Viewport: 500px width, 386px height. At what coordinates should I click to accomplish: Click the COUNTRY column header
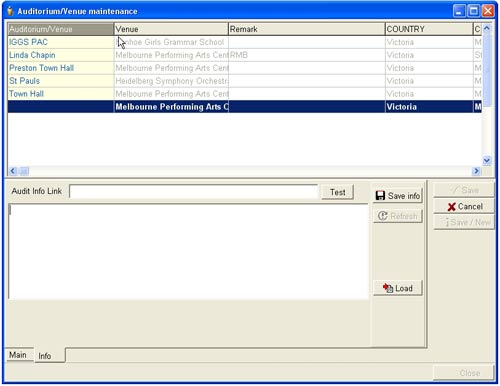(x=429, y=29)
